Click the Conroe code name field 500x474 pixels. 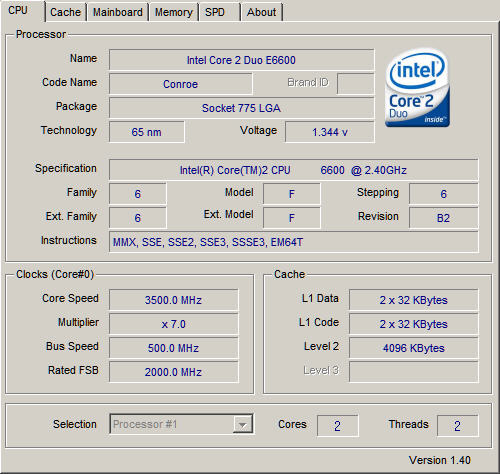(181, 84)
